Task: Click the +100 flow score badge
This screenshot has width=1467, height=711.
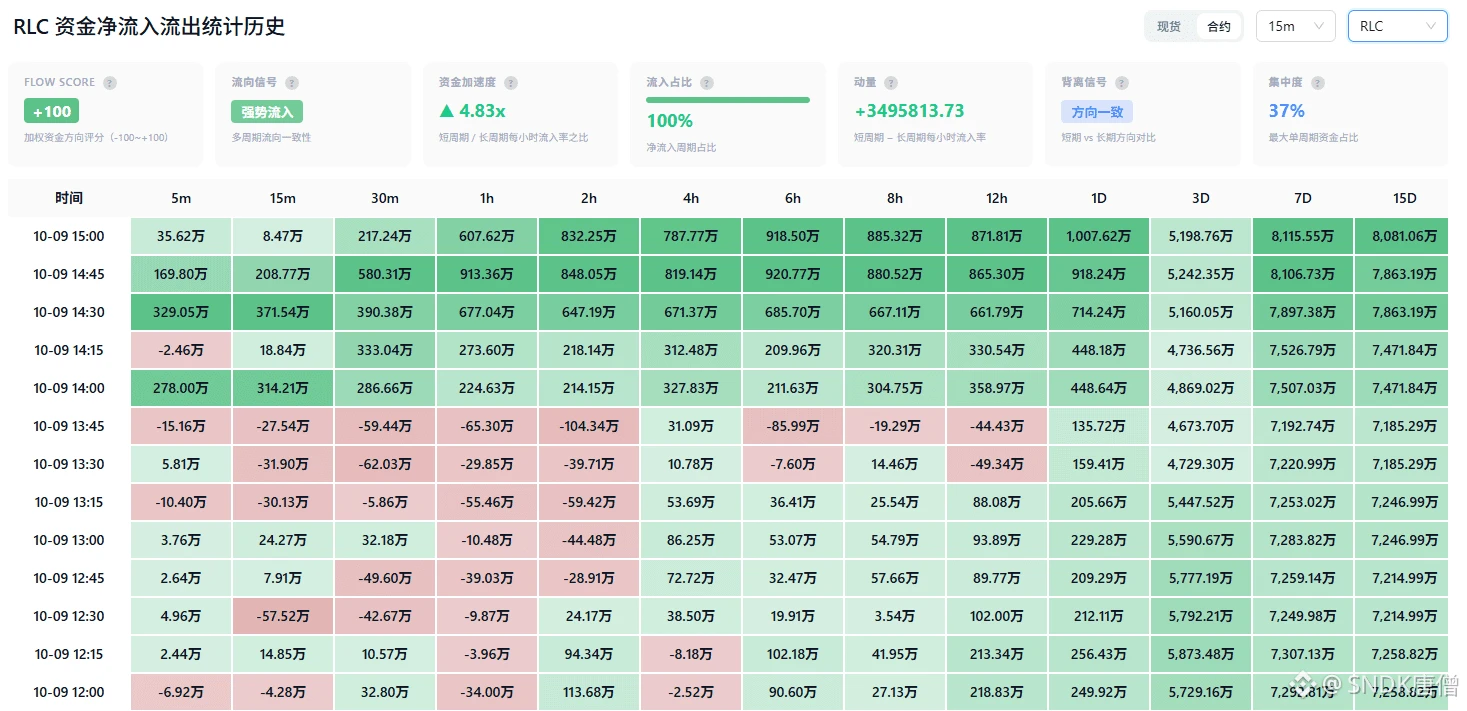Action: click(x=52, y=110)
